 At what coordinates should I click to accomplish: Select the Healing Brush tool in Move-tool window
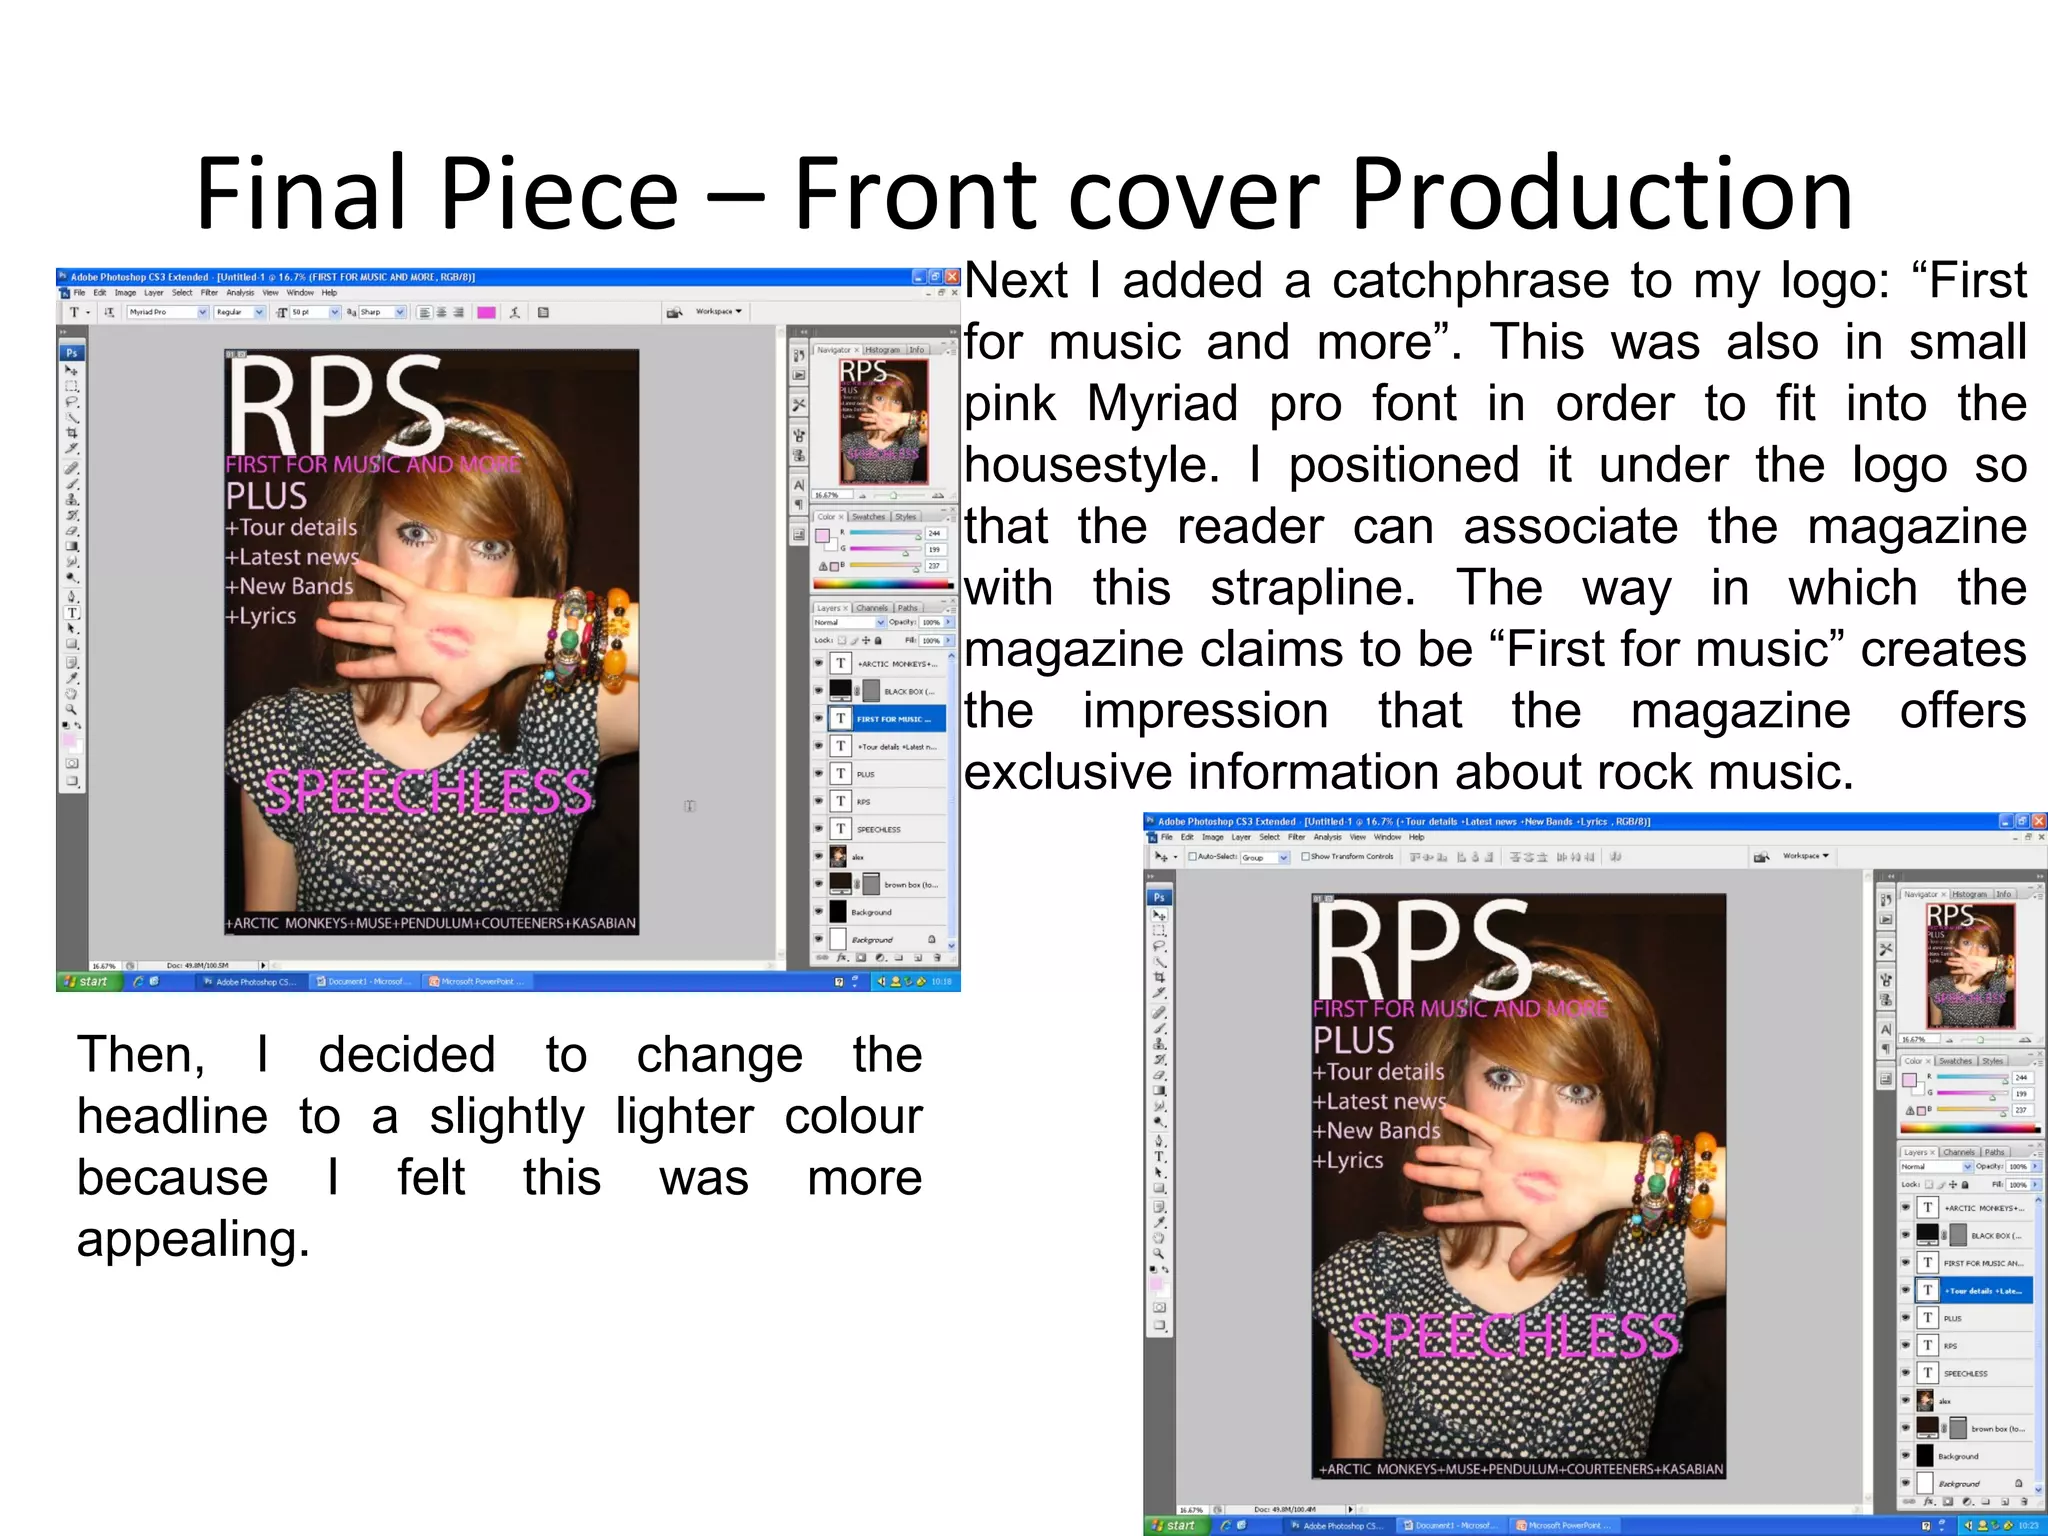coord(1159,1012)
